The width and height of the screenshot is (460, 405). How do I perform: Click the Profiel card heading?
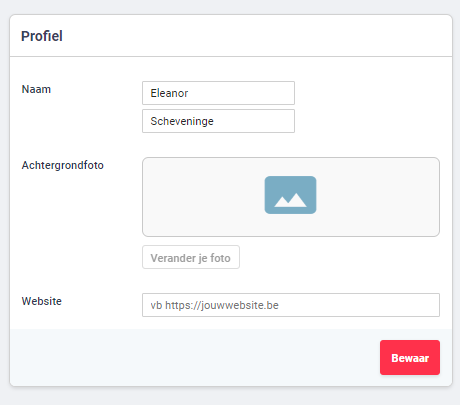42,36
